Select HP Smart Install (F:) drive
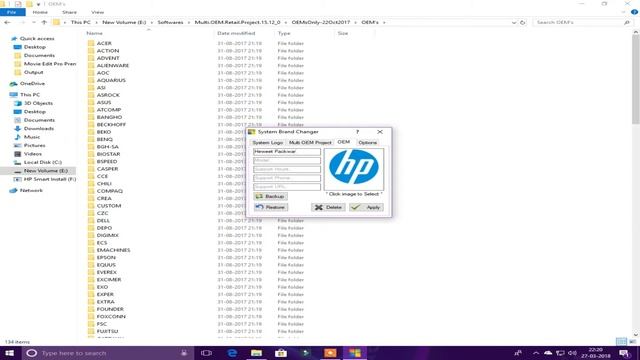The image size is (640, 360). [50, 179]
